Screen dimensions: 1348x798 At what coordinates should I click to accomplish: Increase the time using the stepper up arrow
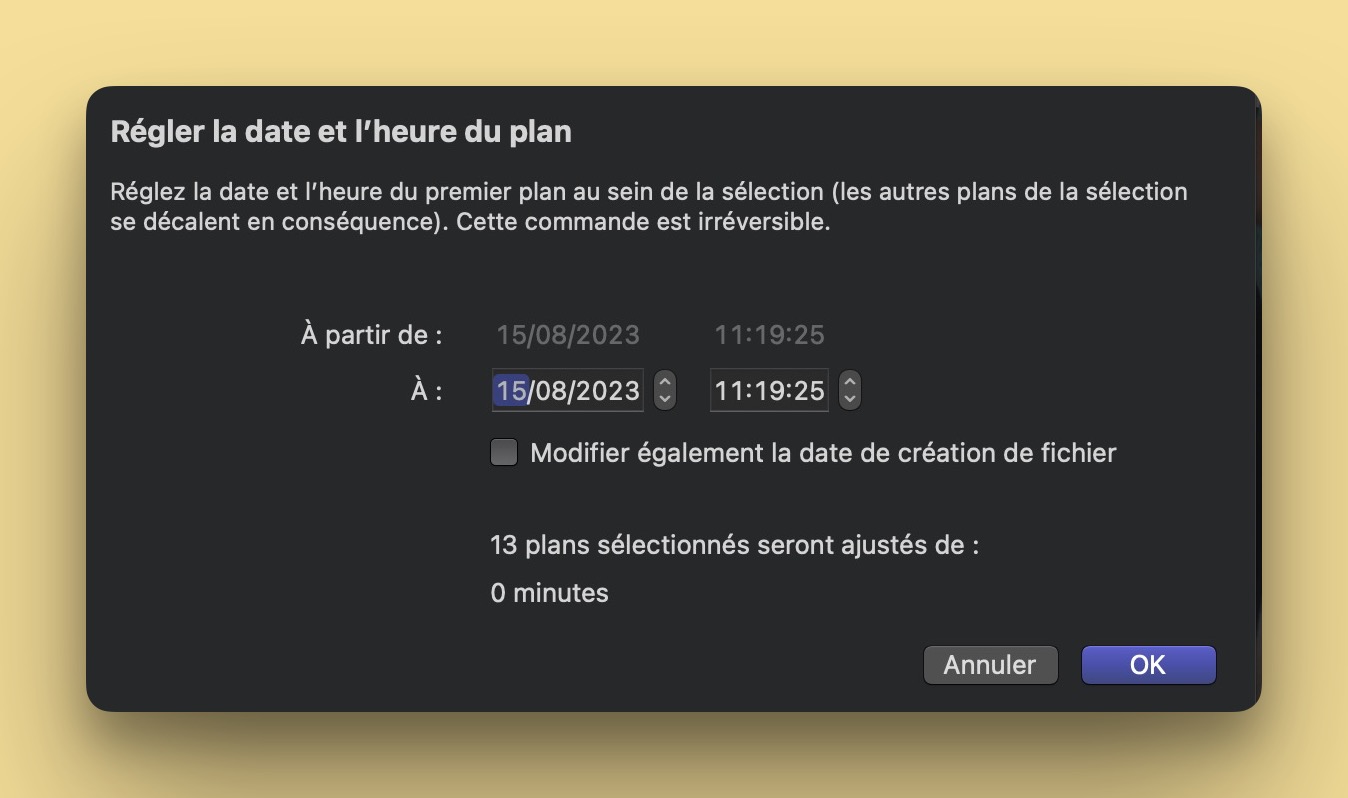click(849, 381)
